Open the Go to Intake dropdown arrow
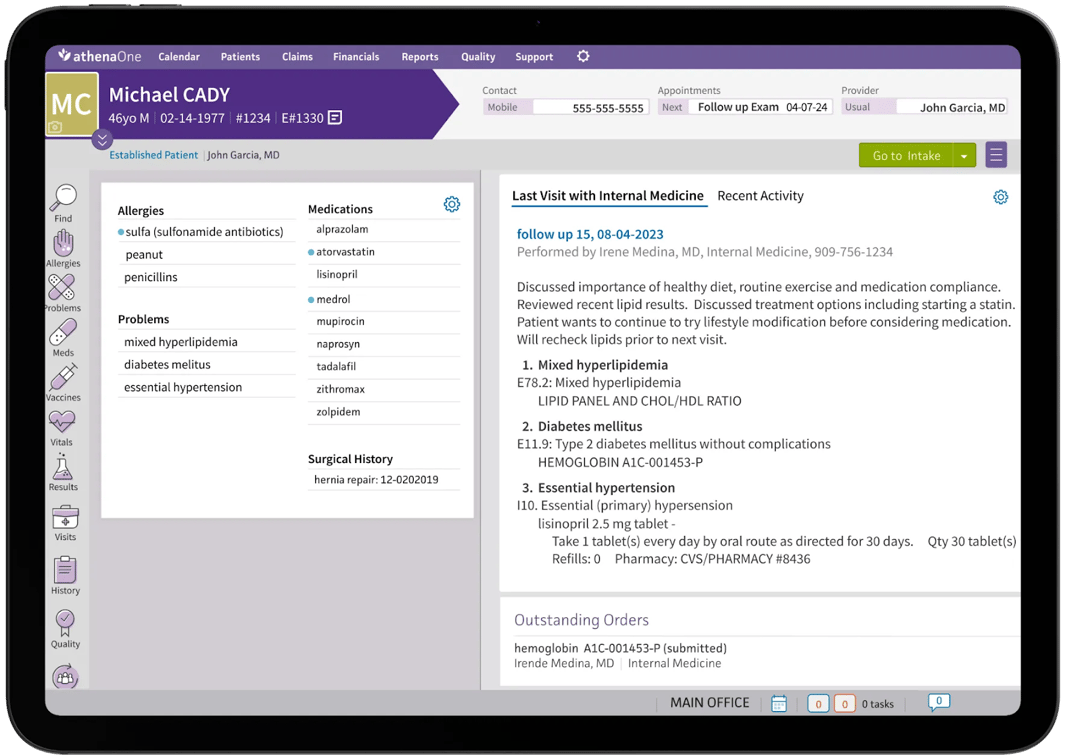The image size is (1082, 755). pos(965,155)
